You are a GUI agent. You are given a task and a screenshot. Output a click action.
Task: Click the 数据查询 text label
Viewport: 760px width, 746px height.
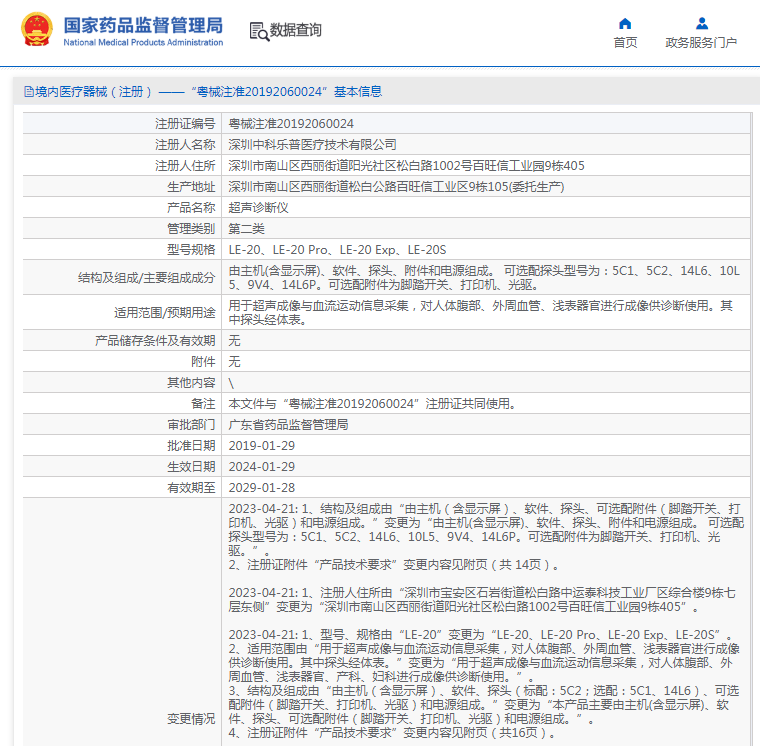(x=296, y=31)
